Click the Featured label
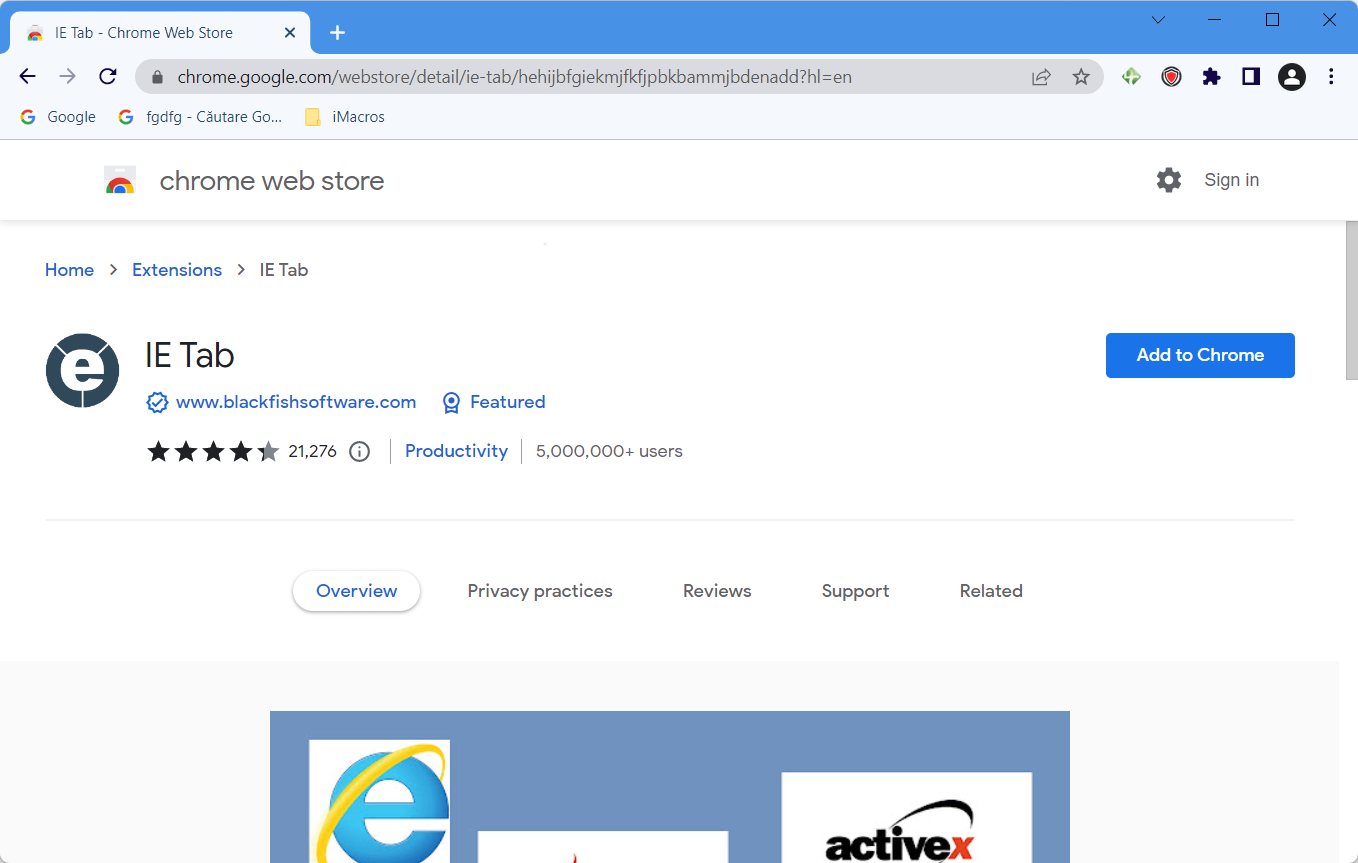This screenshot has height=863, width=1358. pyautogui.click(x=508, y=402)
